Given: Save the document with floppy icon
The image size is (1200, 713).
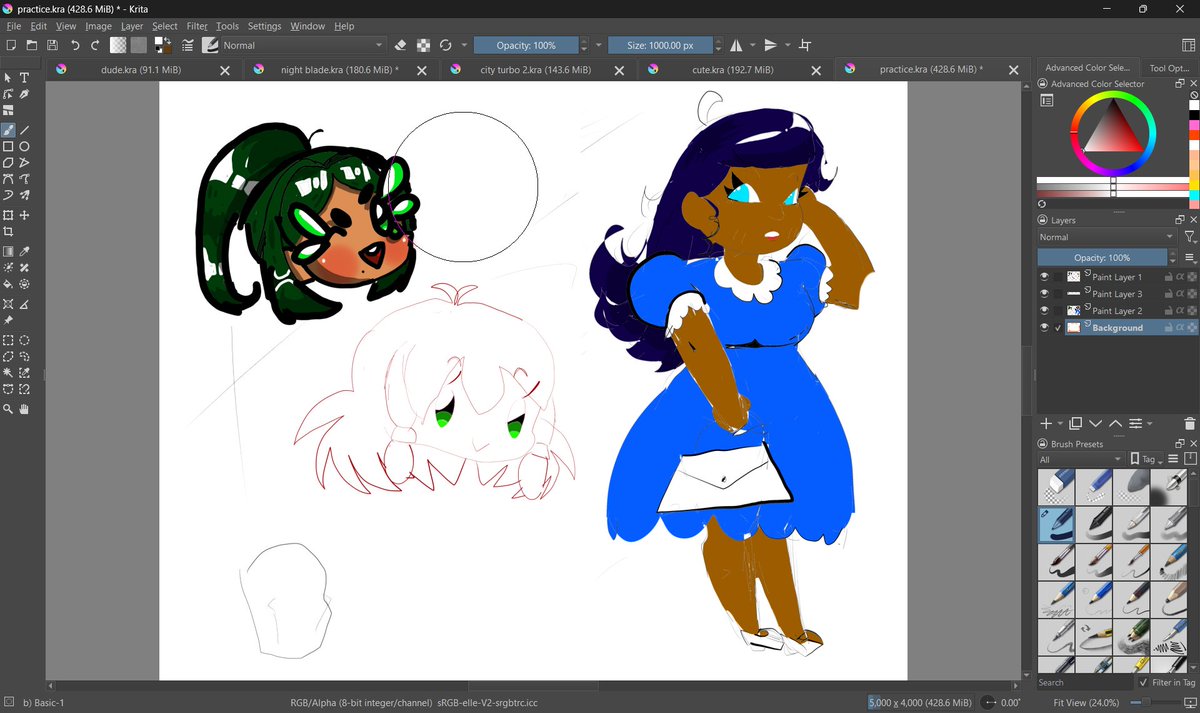Looking at the screenshot, I should [x=51, y=45].
